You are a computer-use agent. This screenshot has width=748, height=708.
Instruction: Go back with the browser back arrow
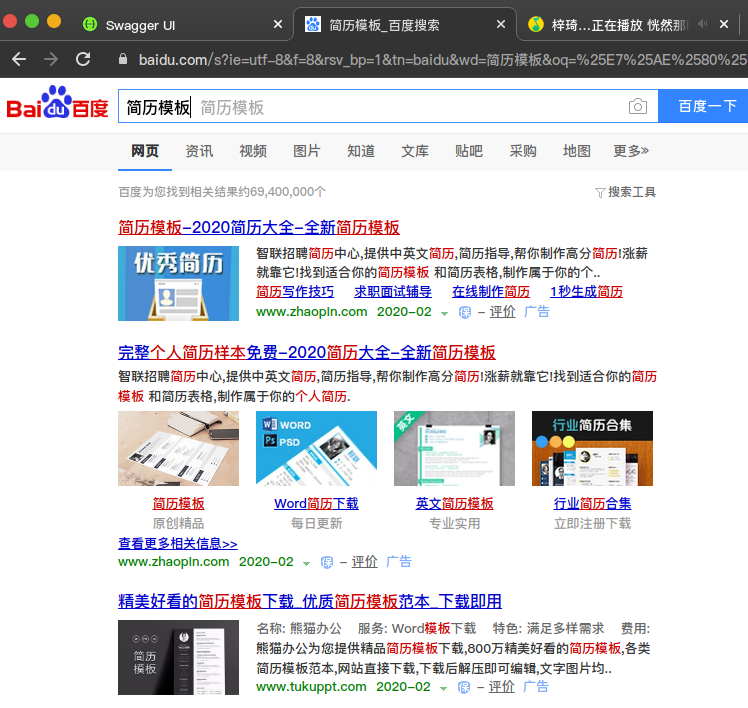19,59
